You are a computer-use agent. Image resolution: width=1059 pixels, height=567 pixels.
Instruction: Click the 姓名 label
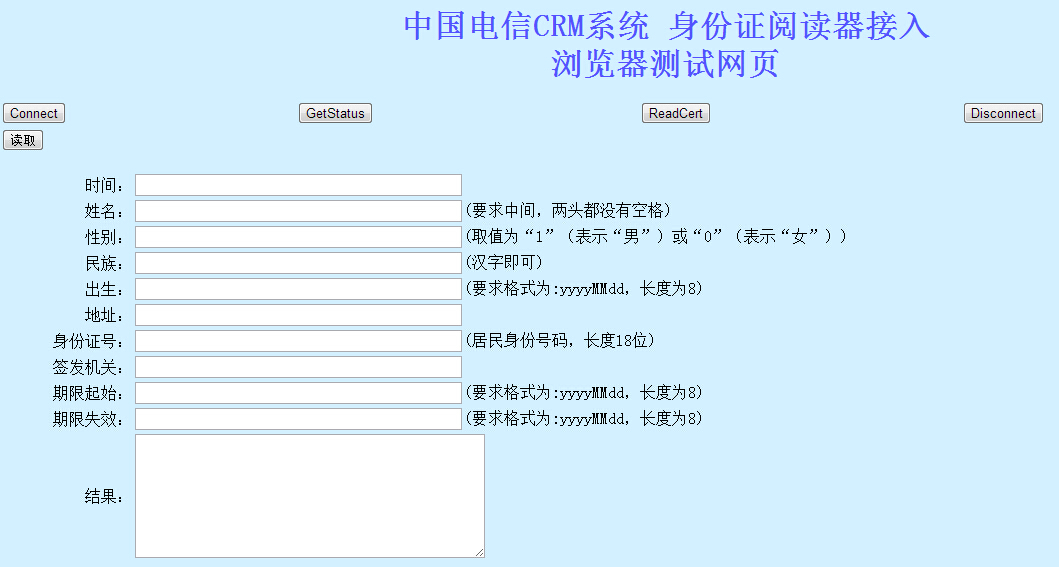(x=105, y=212)
